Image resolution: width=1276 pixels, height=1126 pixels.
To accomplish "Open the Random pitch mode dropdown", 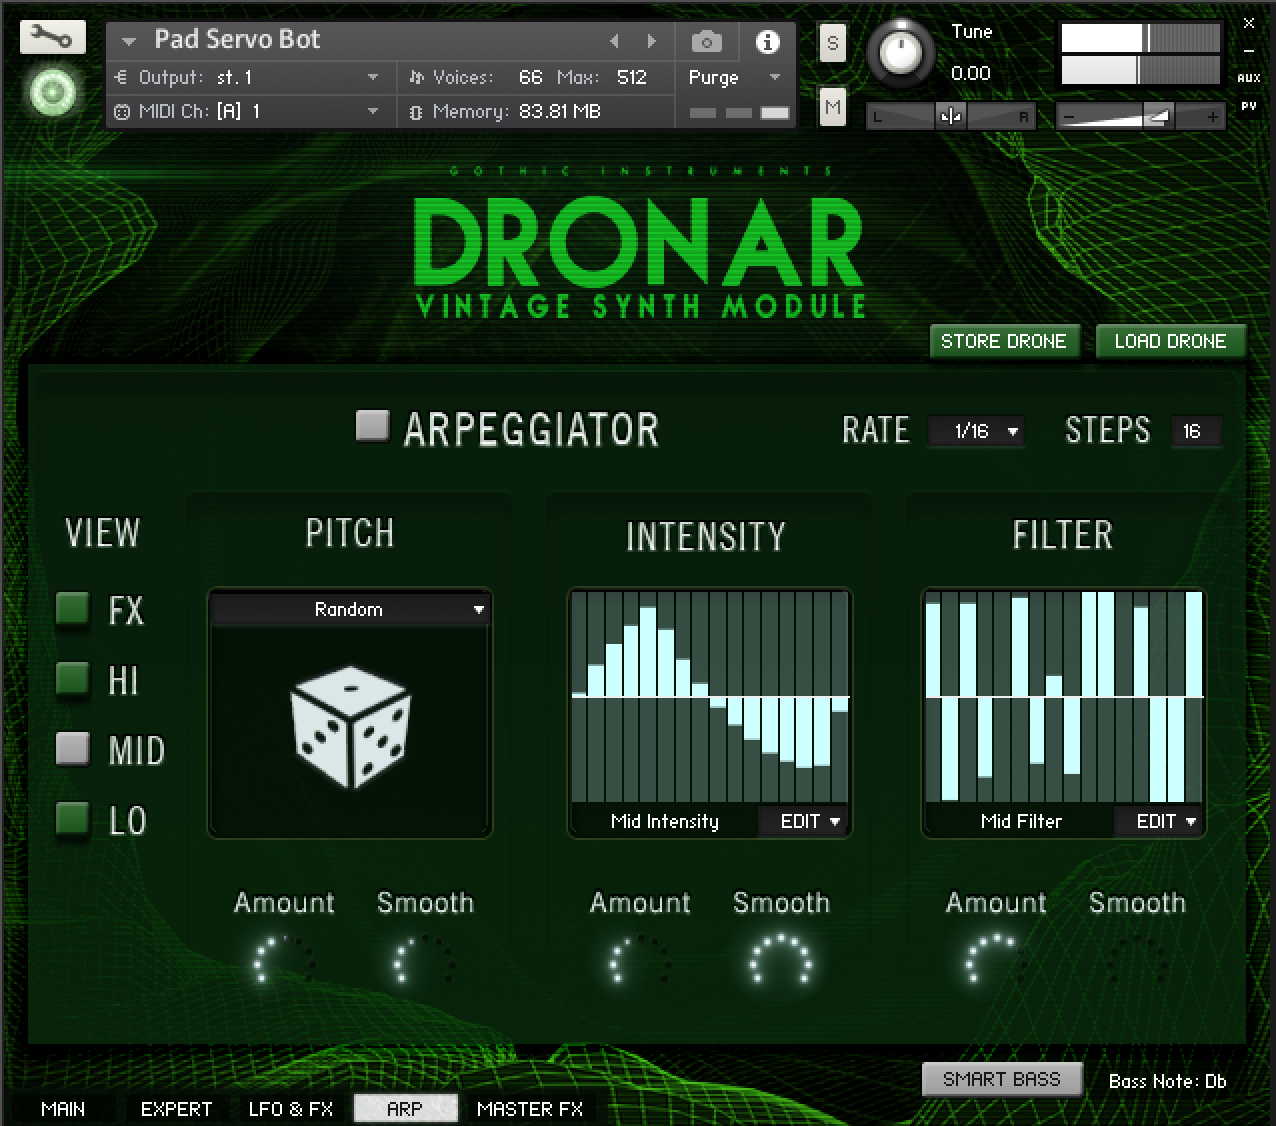I will (x=349, y=609).
